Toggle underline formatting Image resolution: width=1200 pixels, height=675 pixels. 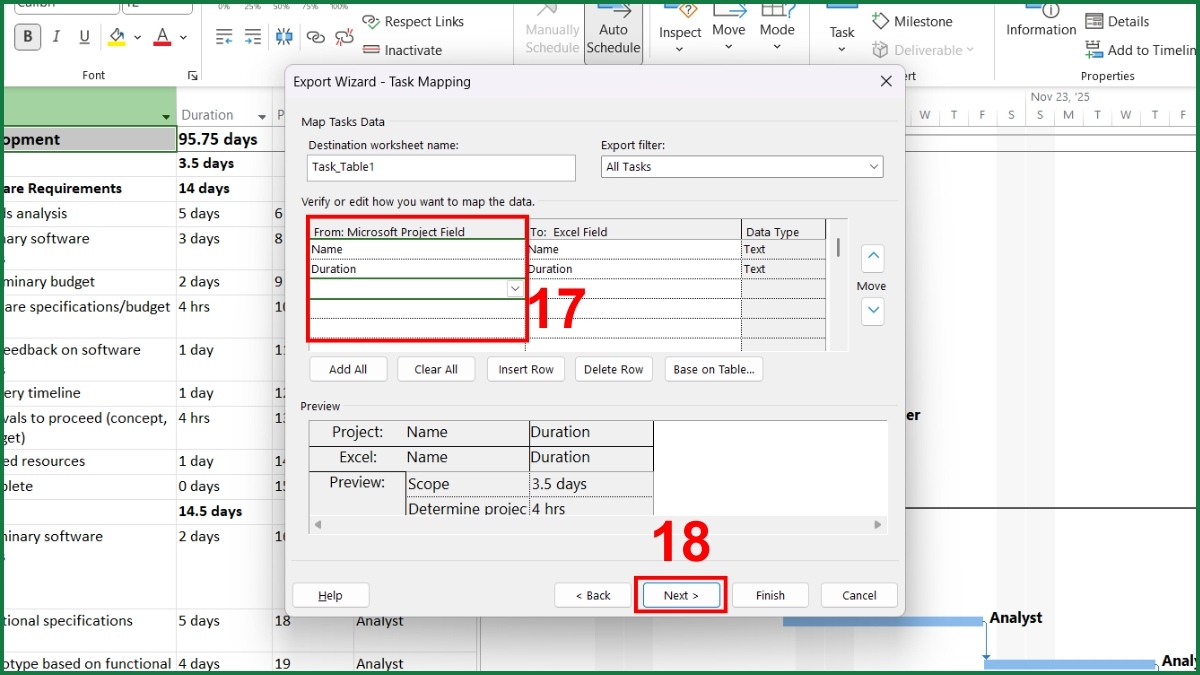[x=82, y=36]
